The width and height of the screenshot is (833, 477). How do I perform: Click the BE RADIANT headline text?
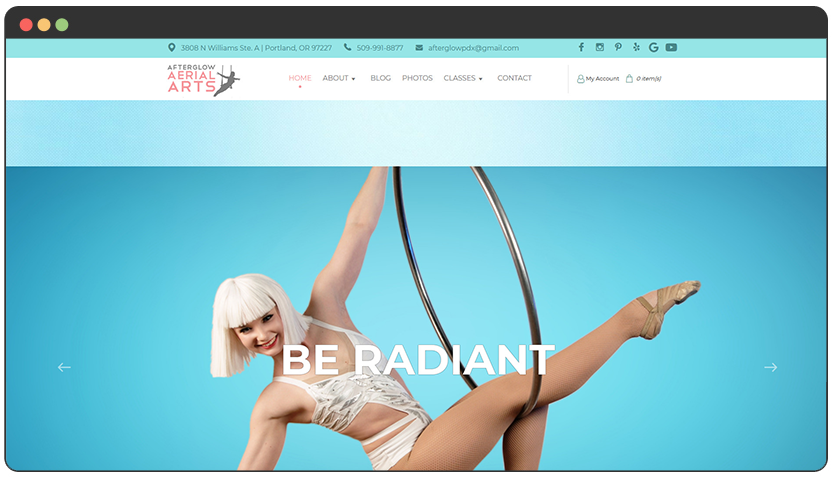click(x=418, y=360)
